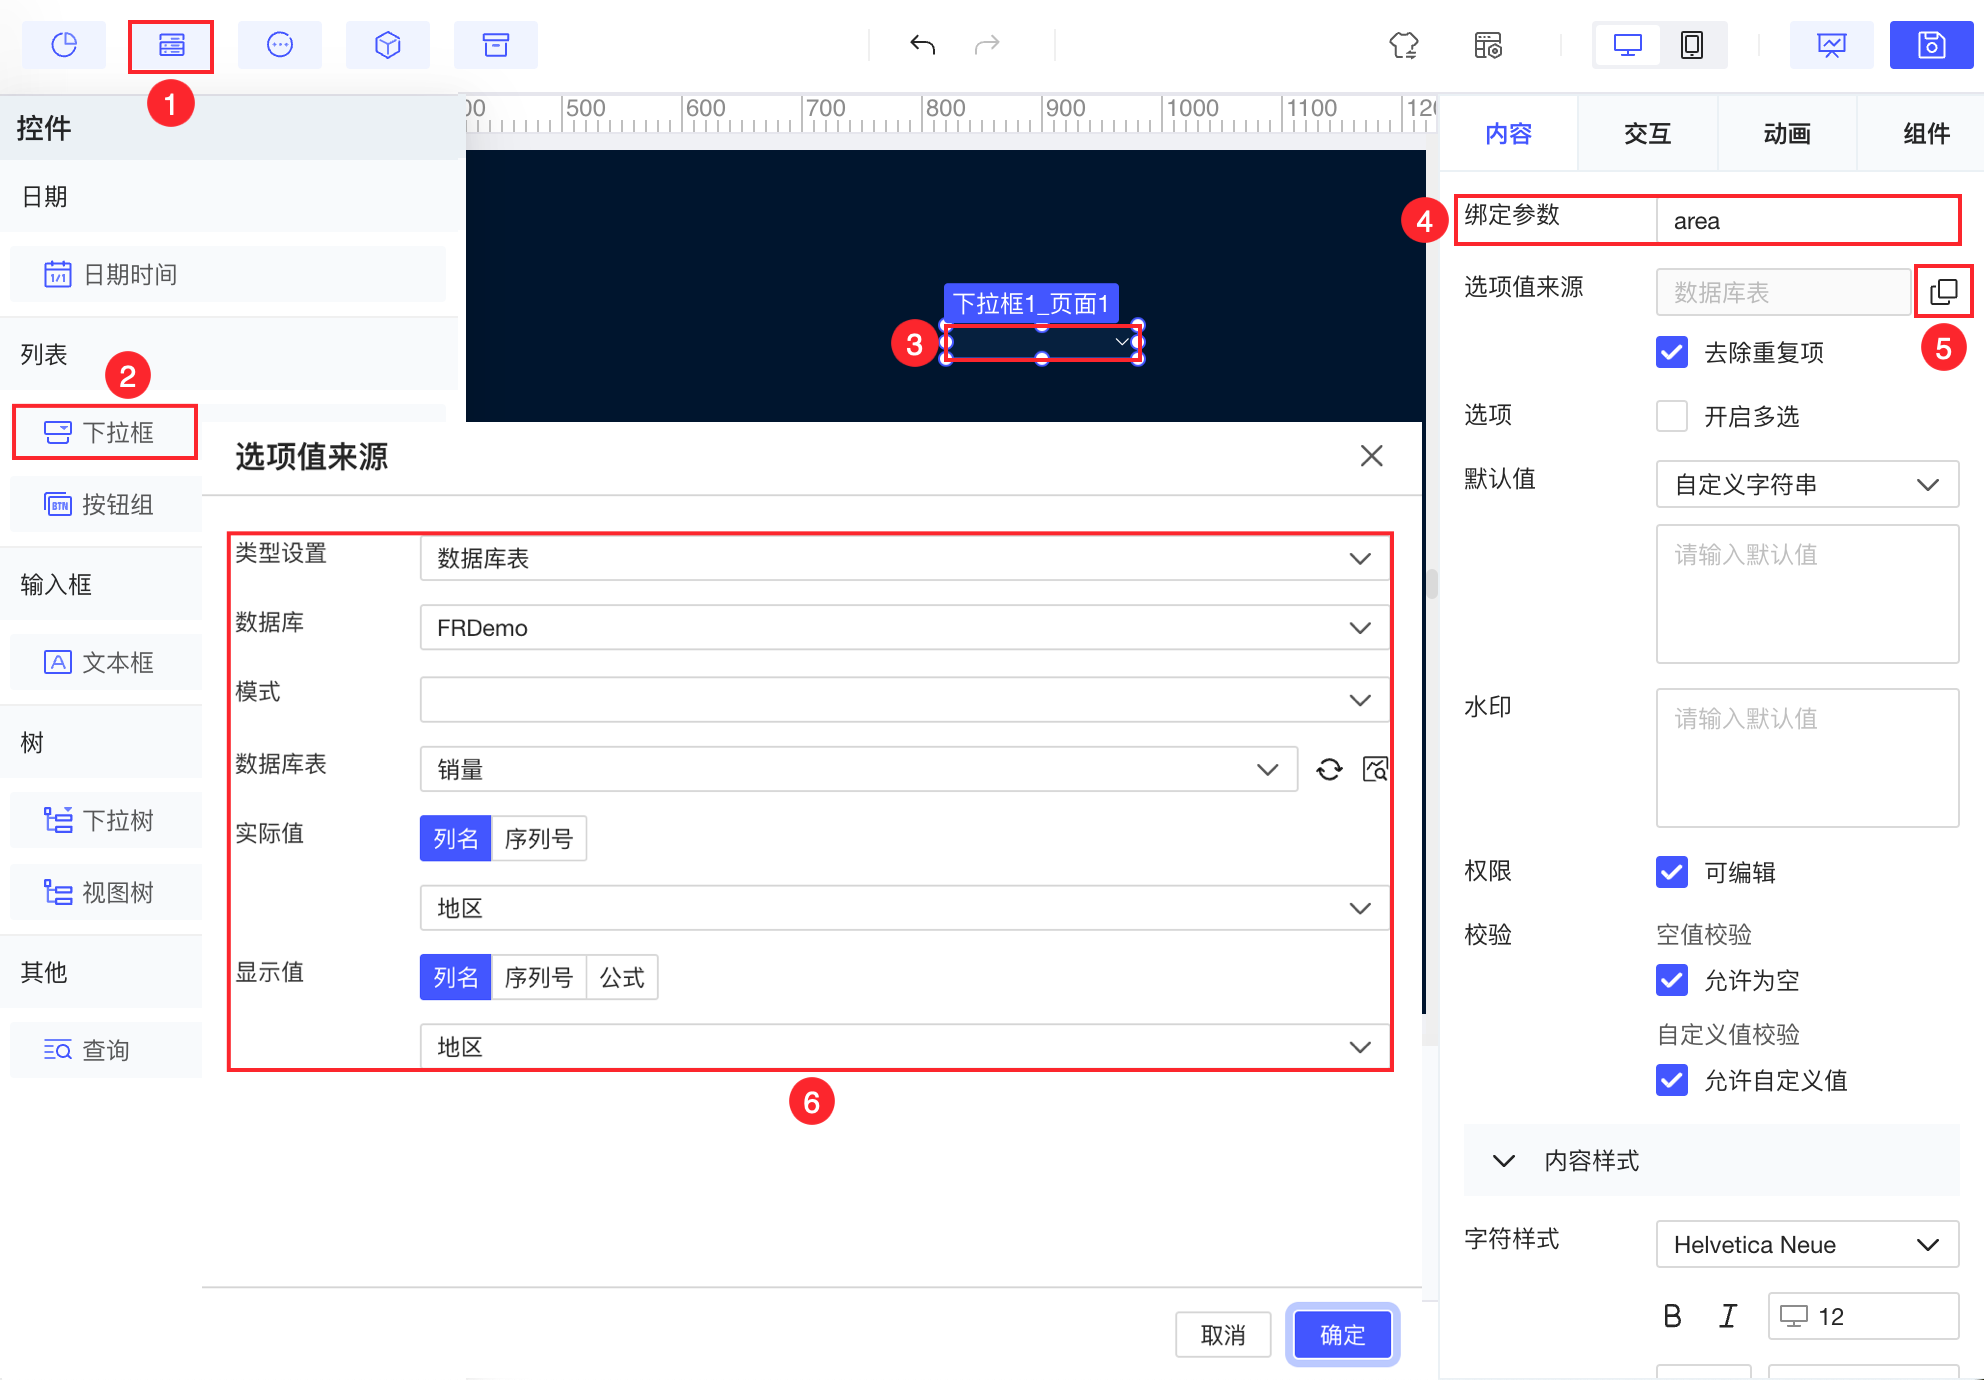Click the chart pie icon in toolbar
Image resolution: width=1984 pixels, height=1380 pixels.
coord(64,45)
